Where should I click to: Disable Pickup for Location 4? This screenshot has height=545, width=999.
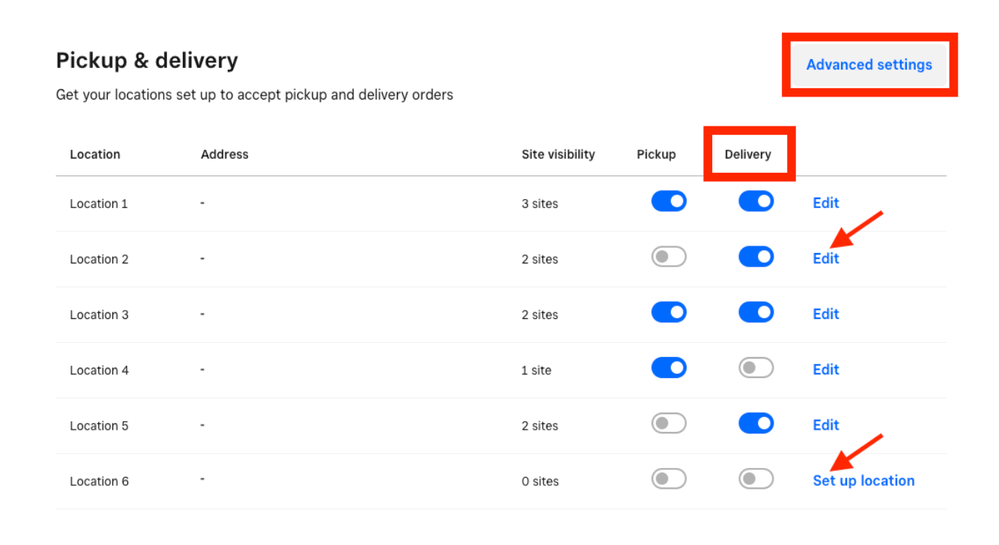tap(668, 369)
